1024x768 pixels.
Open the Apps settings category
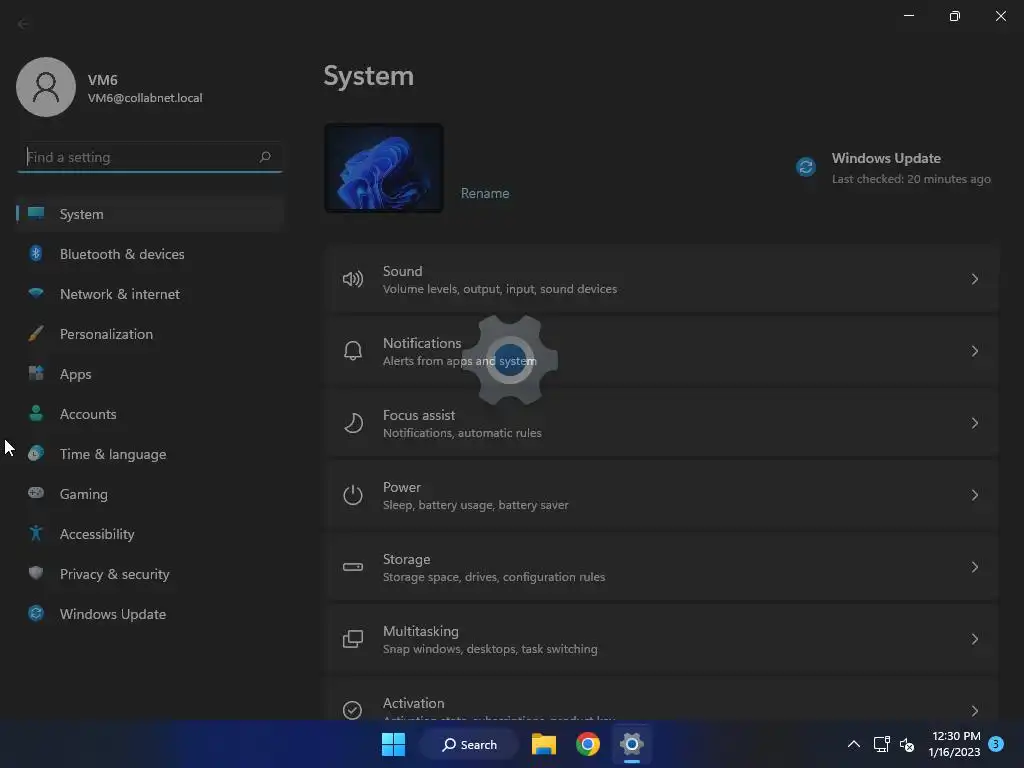tap(150, 374)
